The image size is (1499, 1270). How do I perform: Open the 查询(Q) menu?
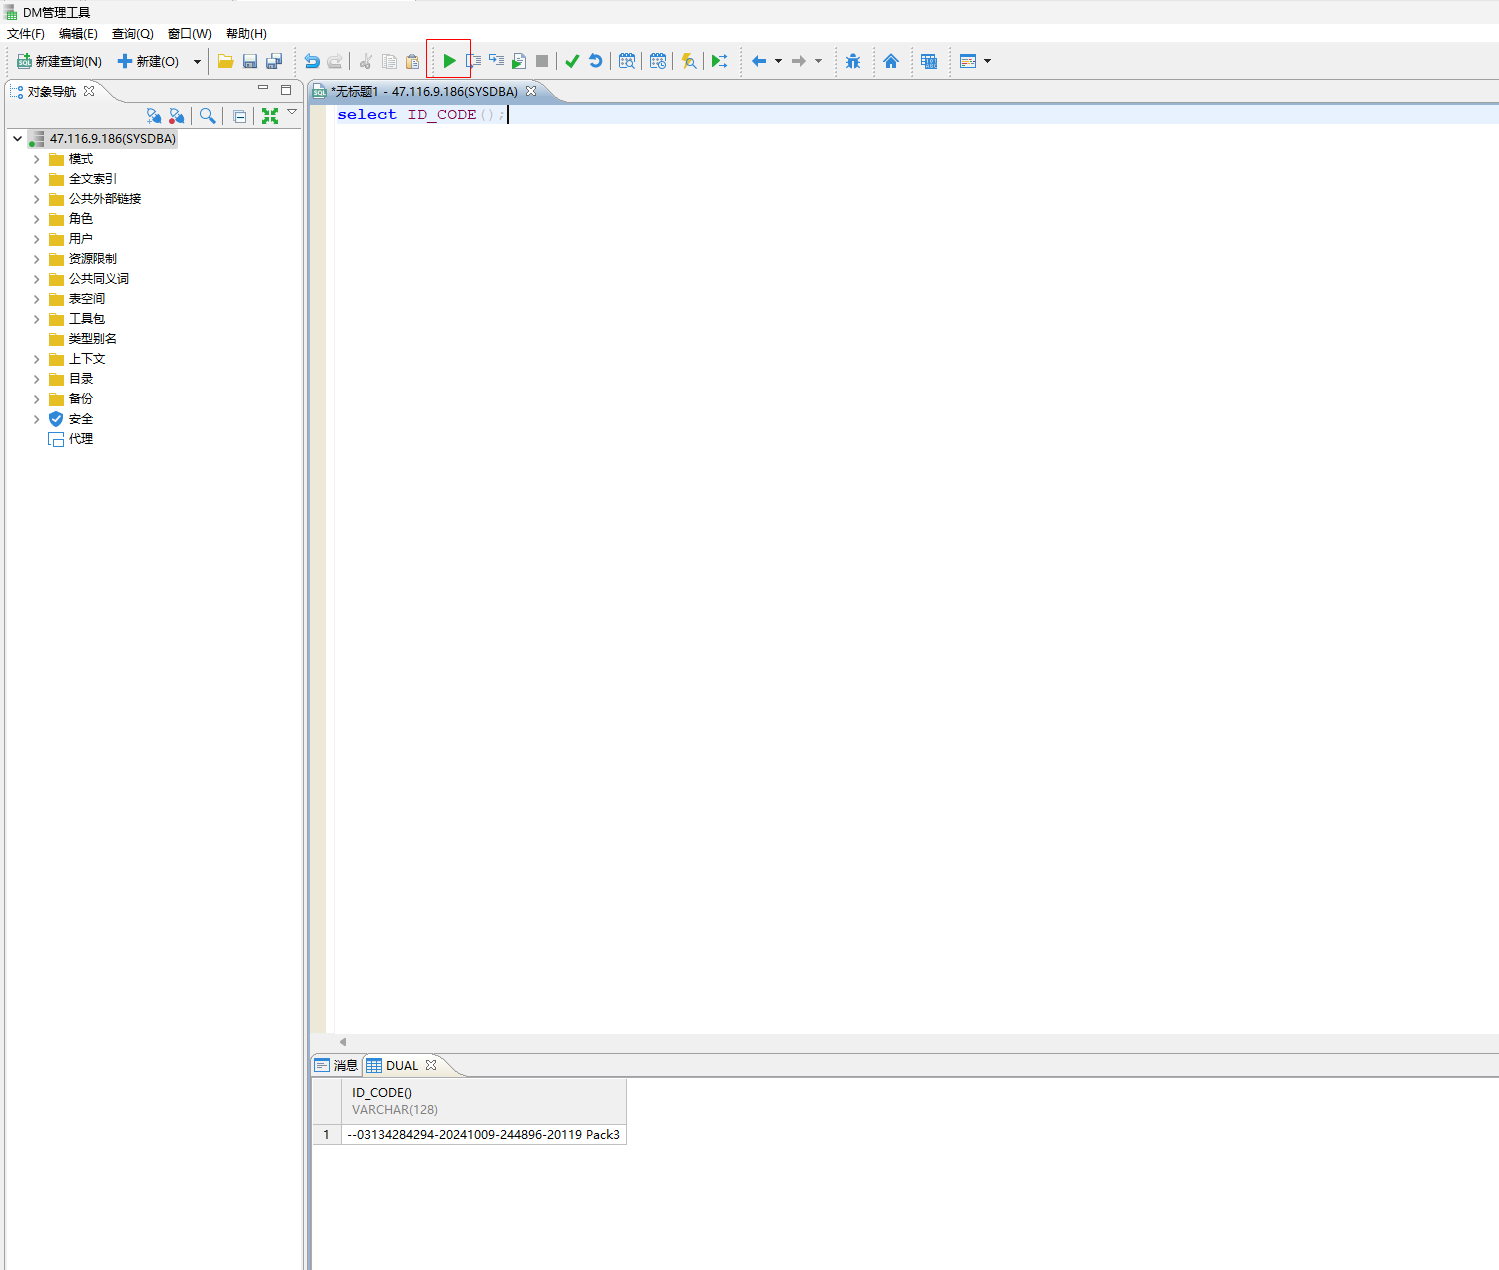pos(132,34)
